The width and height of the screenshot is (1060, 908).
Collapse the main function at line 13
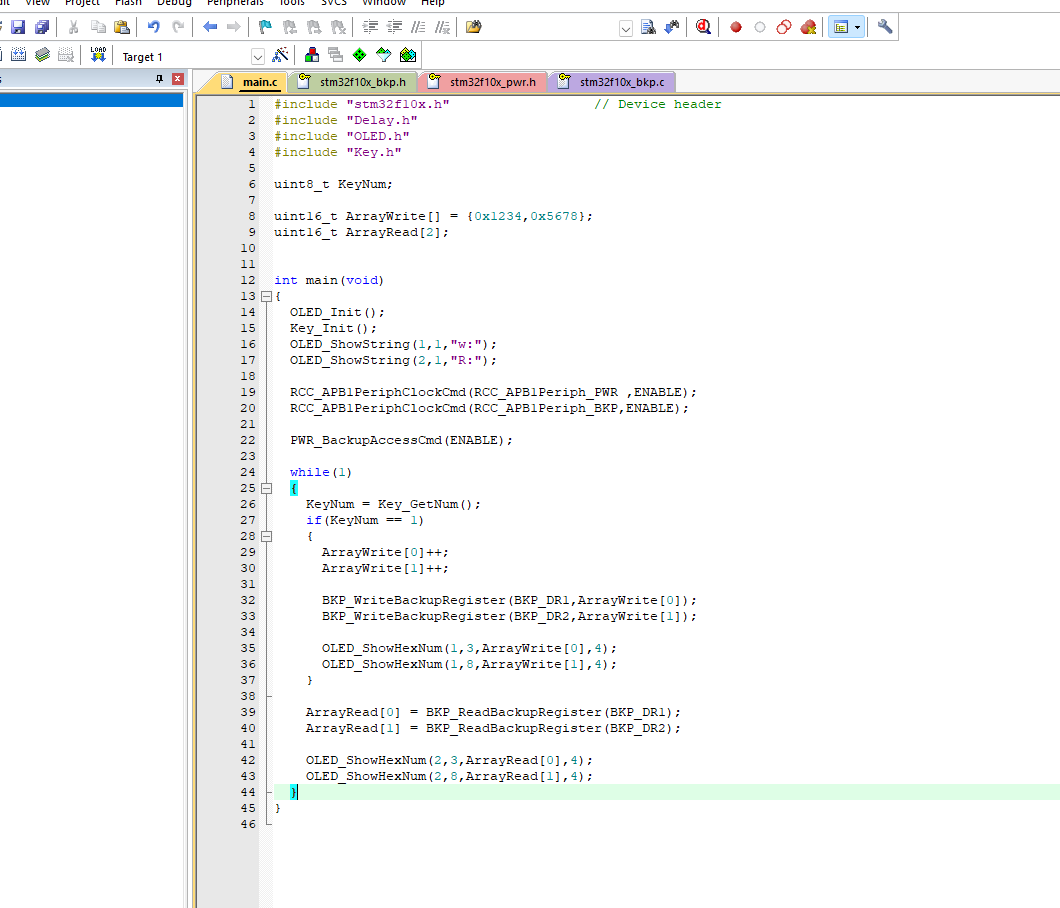[266, 296]
